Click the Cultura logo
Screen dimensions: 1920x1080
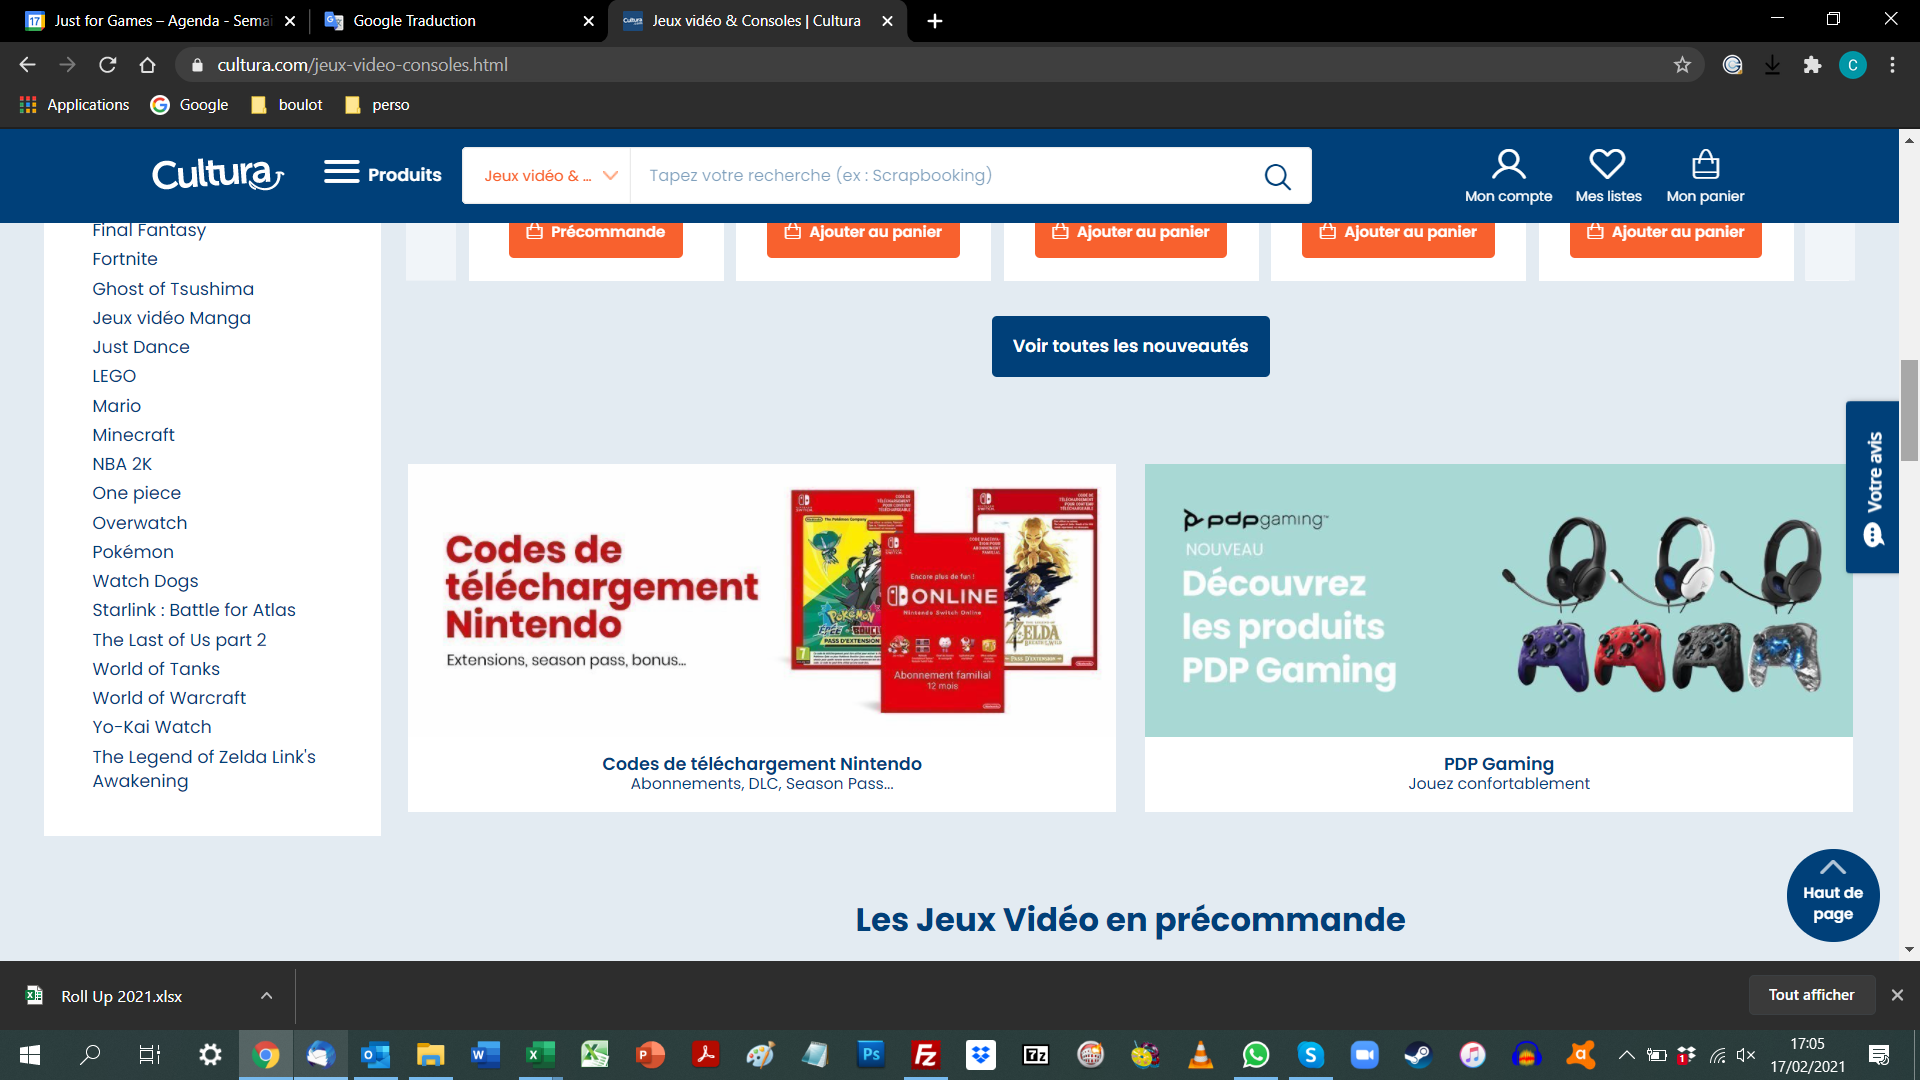pos(218,175)
